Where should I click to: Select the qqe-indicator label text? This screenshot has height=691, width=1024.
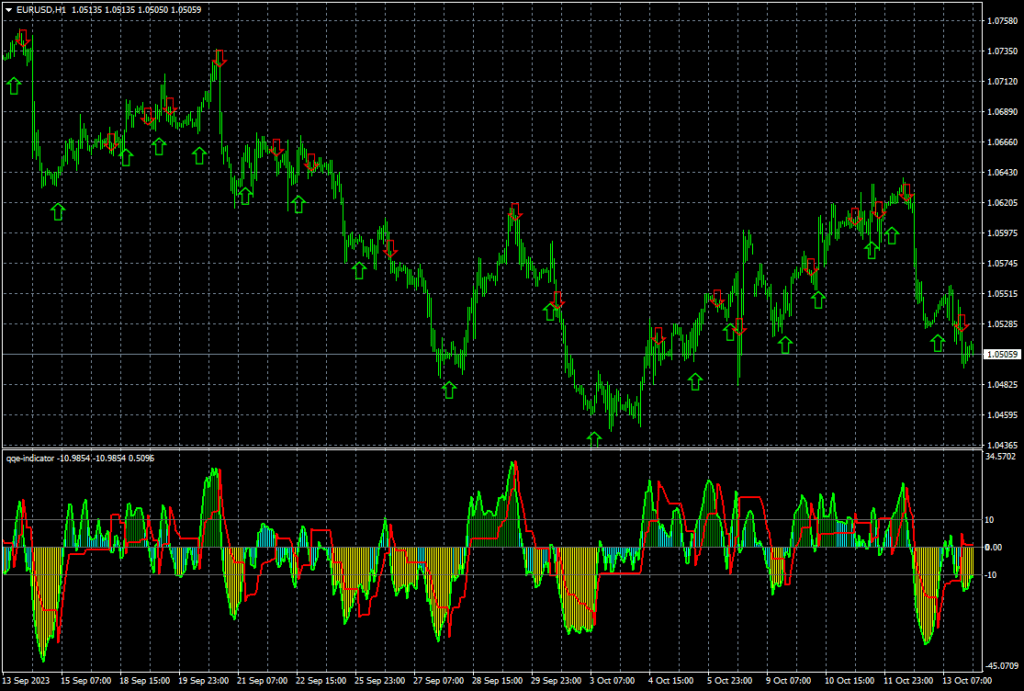tap(36, 458)
